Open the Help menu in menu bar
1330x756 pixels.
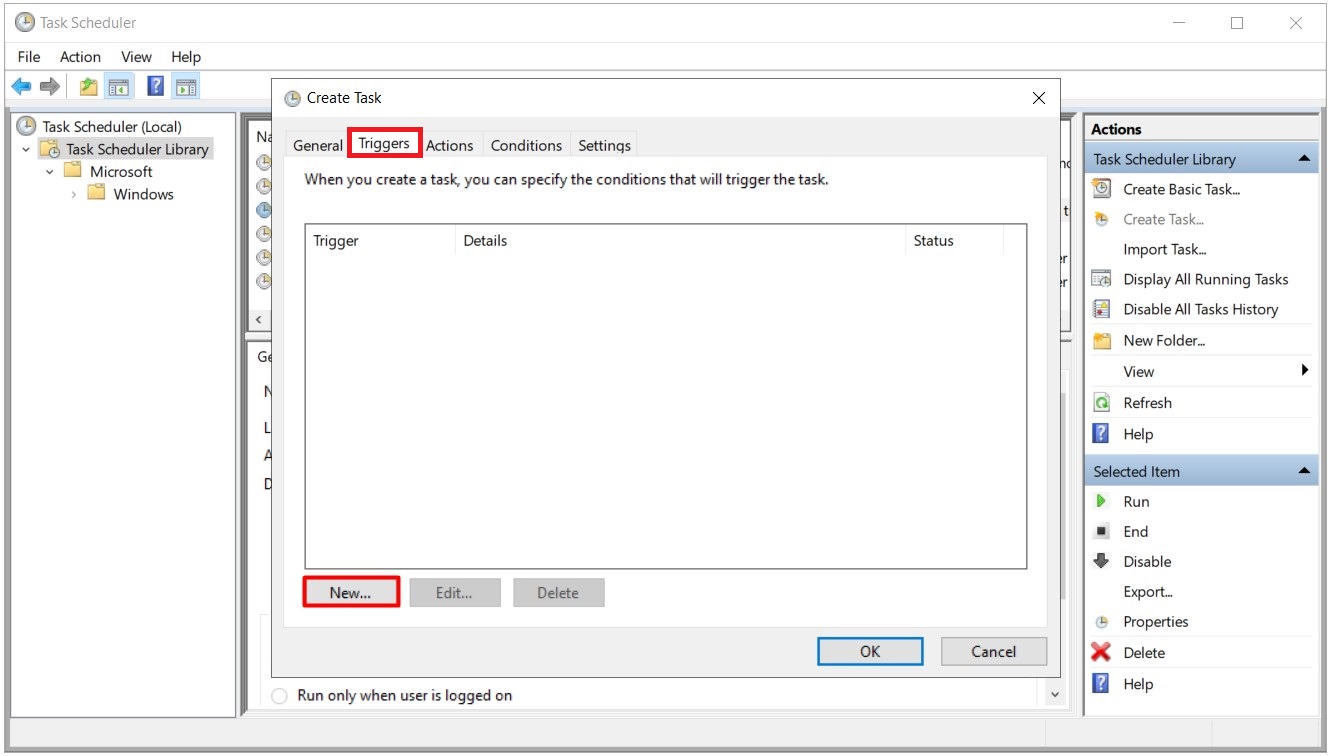pos(186,57)
